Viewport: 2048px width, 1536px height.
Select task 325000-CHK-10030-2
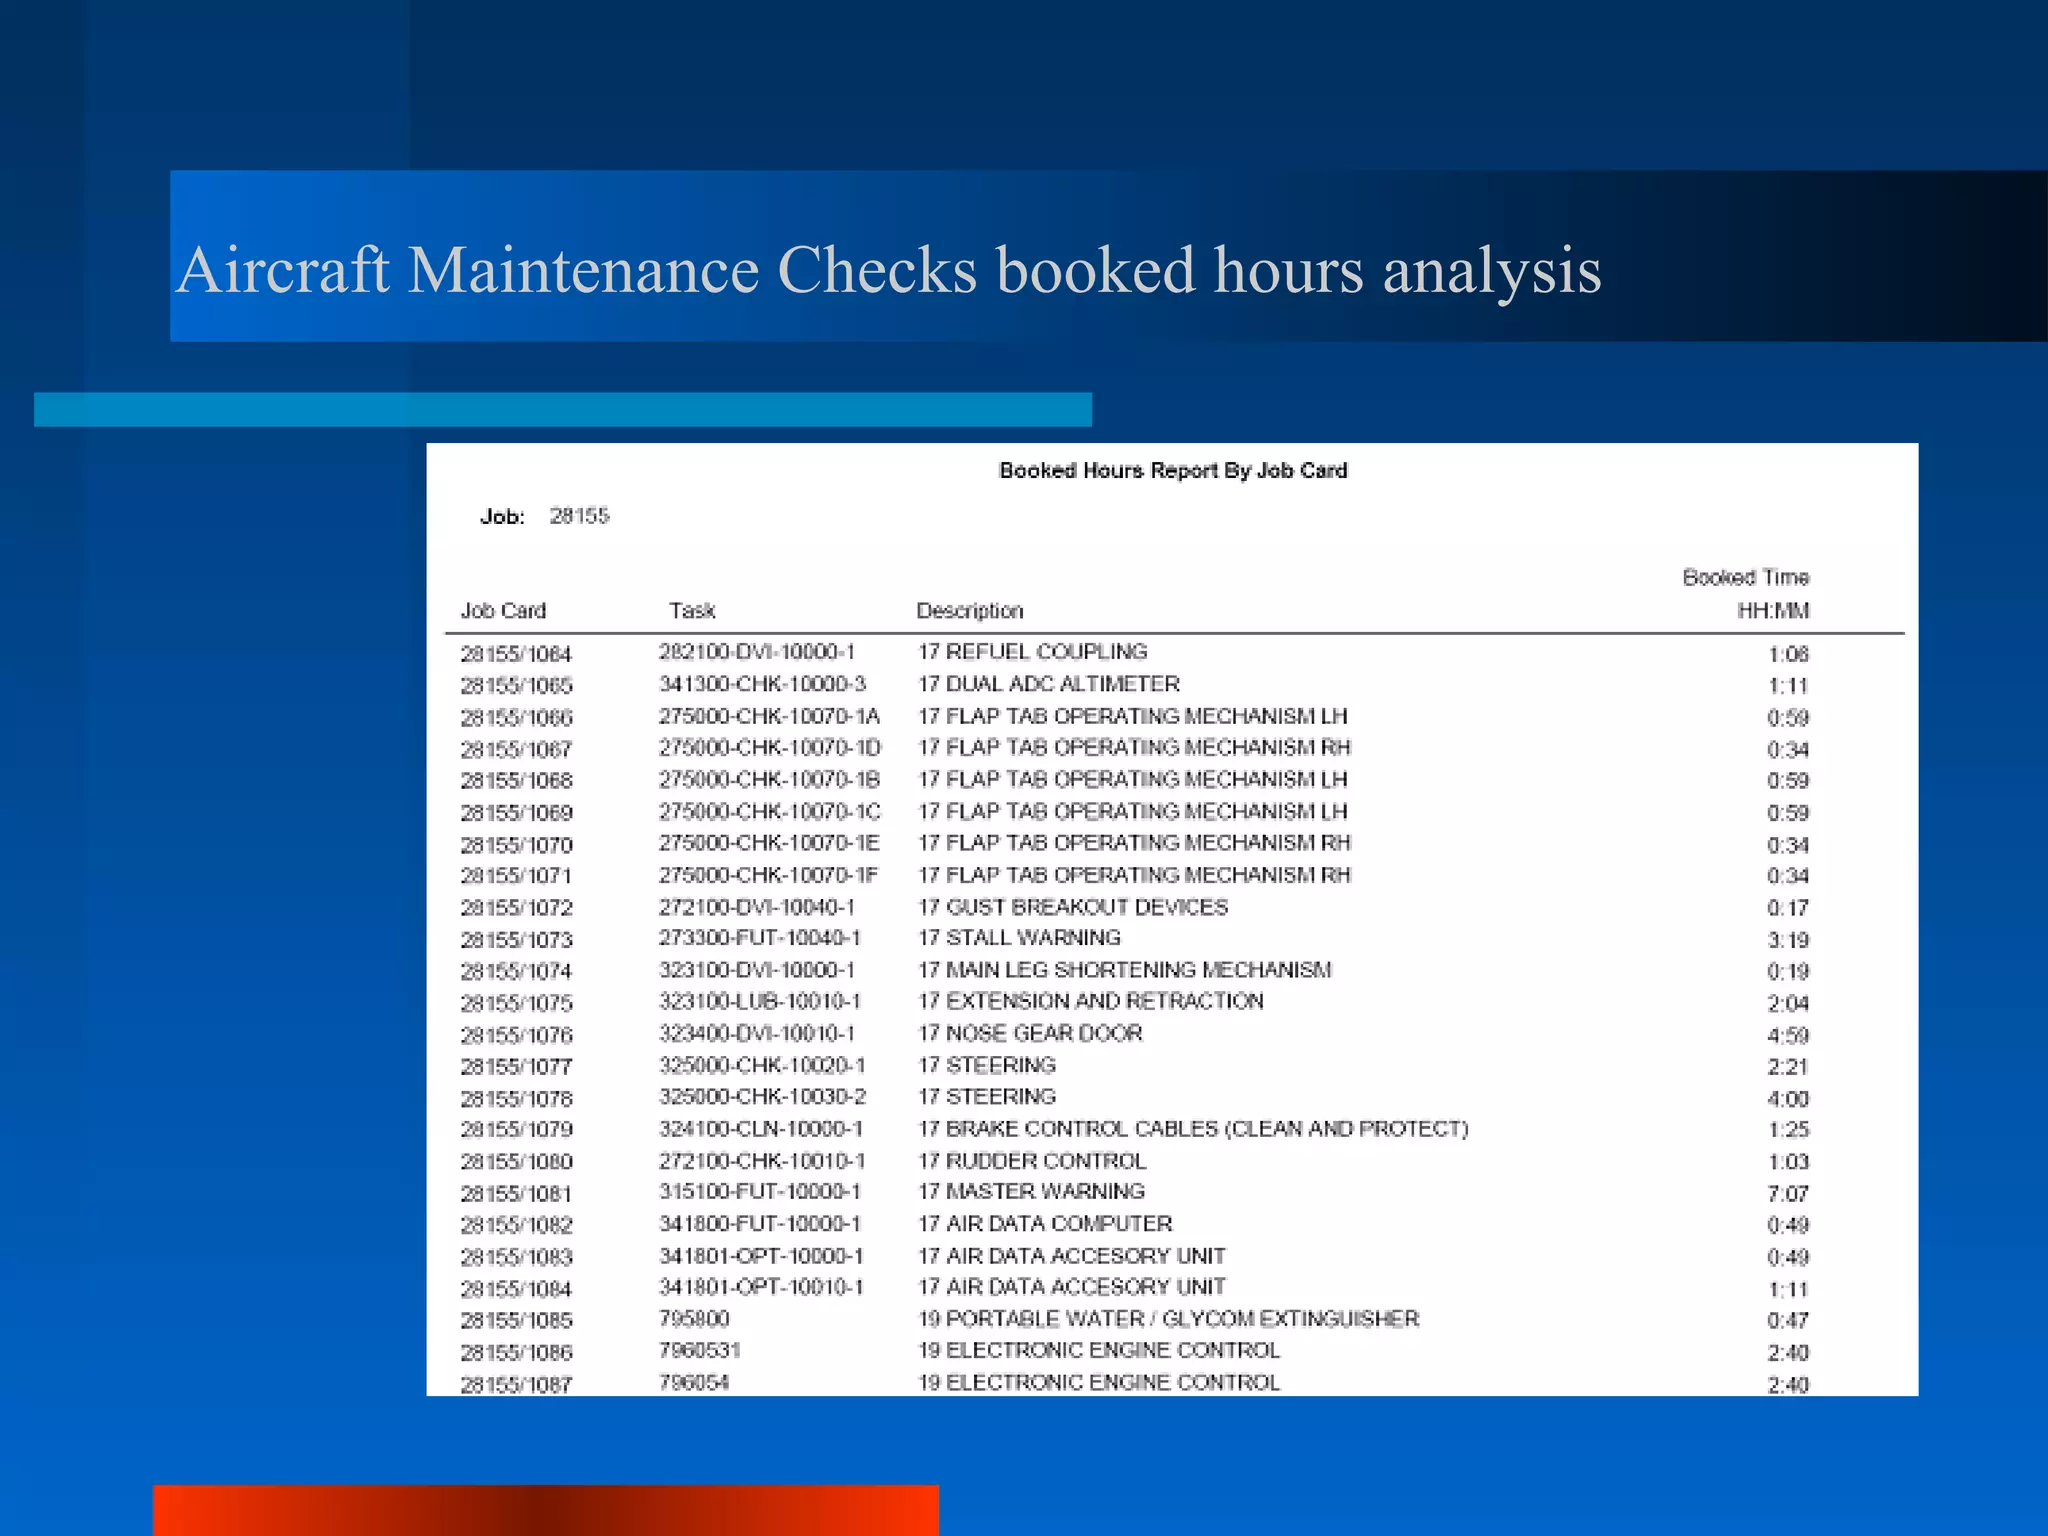click(x=762, y=1097)
